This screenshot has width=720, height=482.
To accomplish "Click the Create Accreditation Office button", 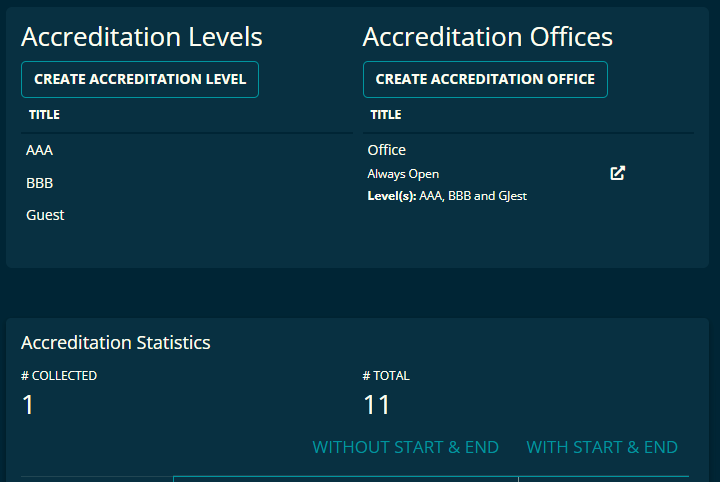I will (485, 79).
